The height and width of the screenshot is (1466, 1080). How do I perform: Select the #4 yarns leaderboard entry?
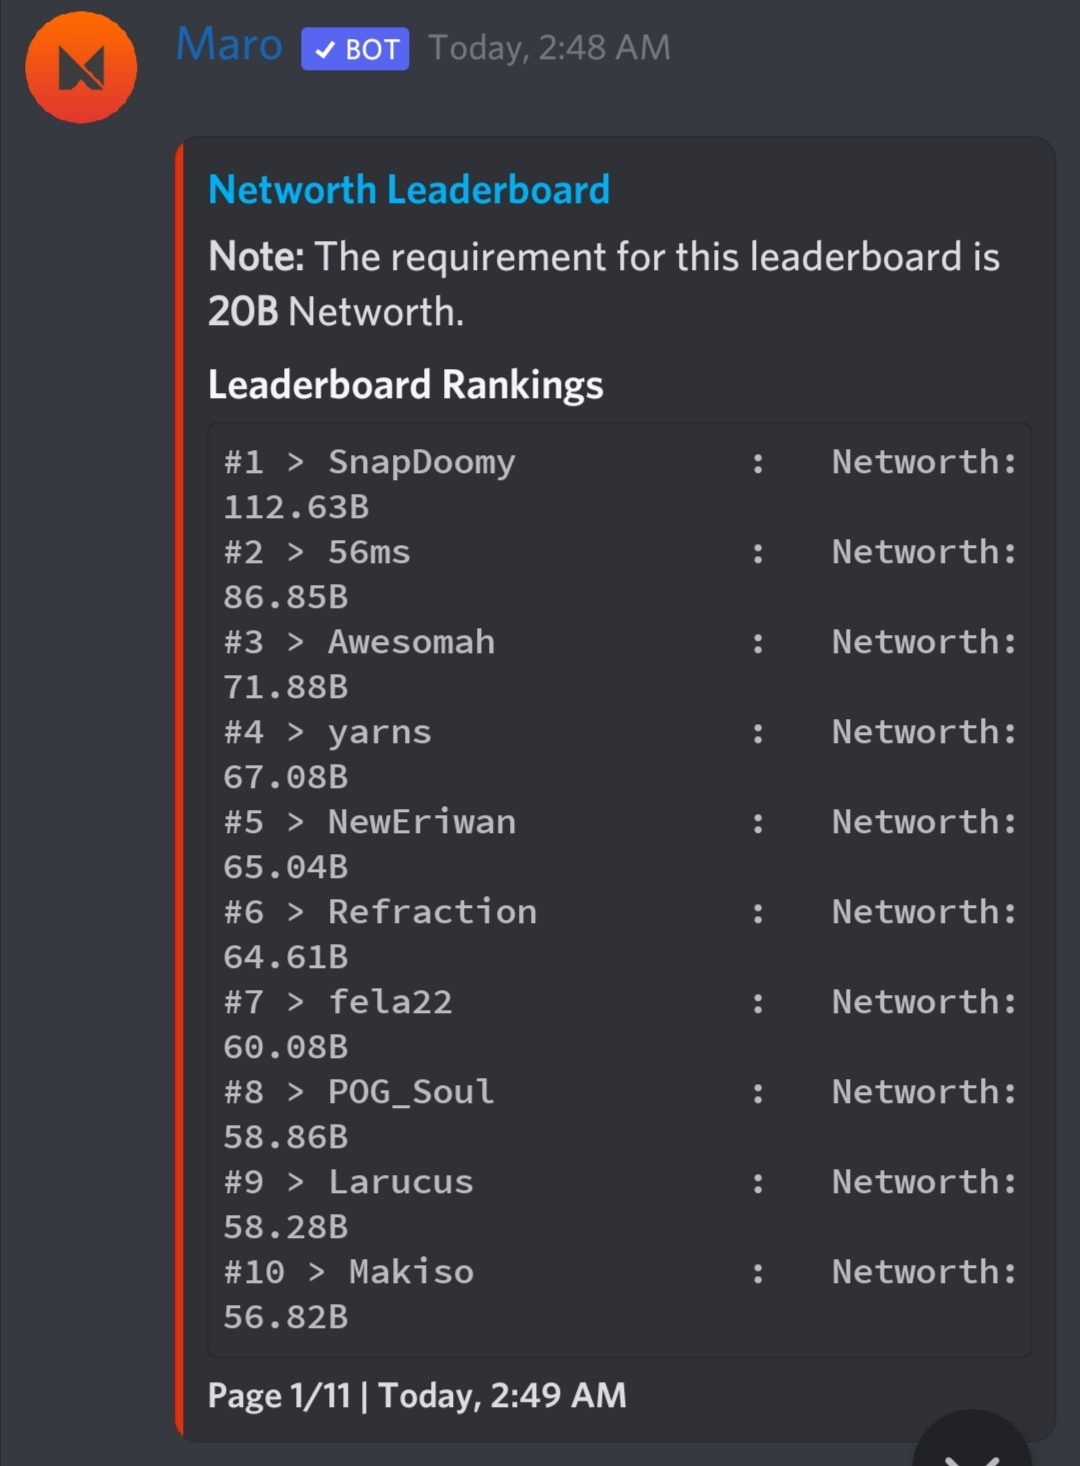click(620, 754)
